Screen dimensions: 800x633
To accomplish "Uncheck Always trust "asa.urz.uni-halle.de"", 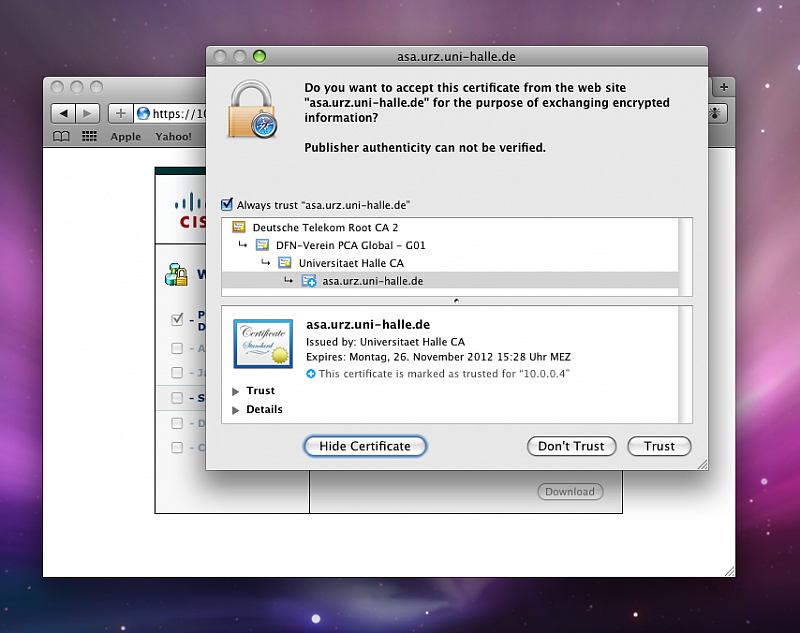I will [x=227, y=205].
